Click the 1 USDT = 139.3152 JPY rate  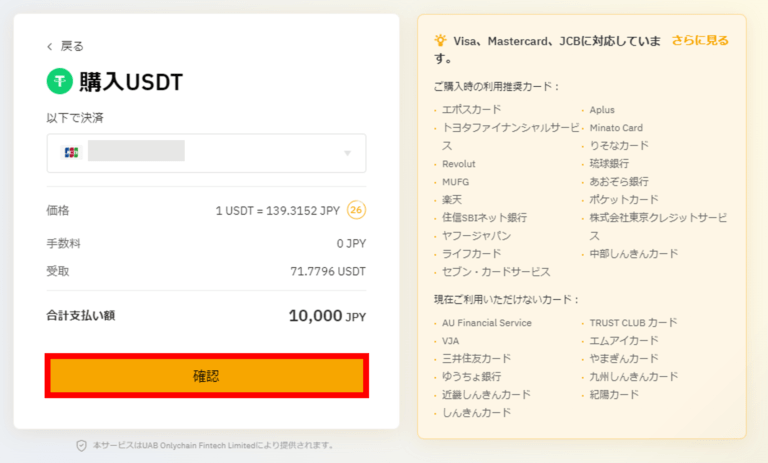(278, 211)
